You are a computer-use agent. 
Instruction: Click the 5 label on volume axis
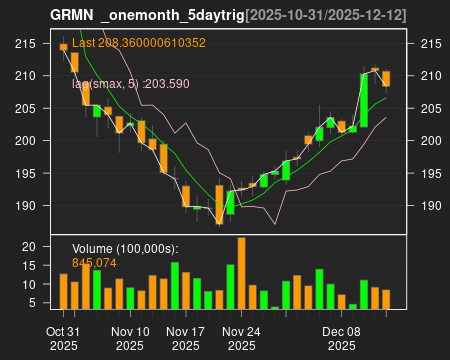point(32,303)
